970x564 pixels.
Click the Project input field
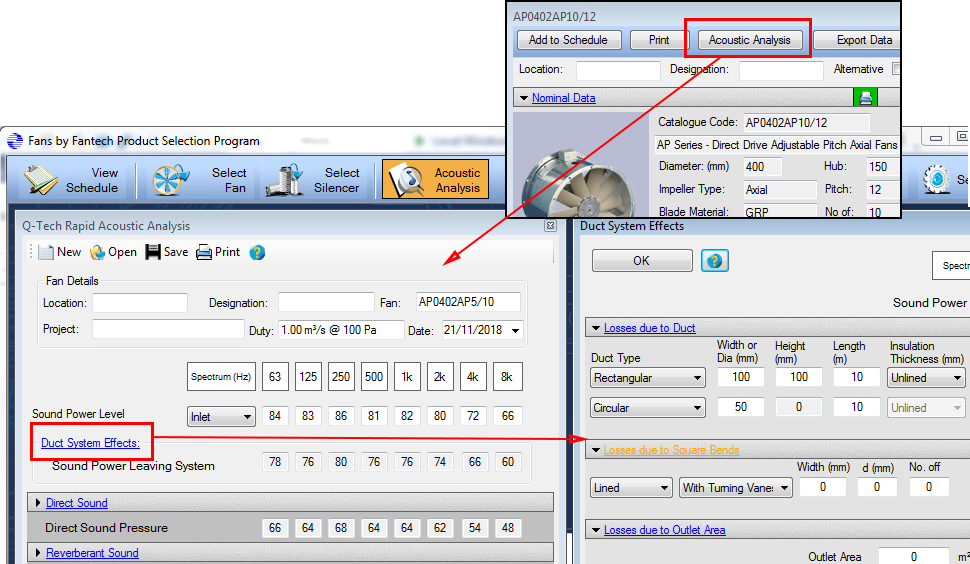(x=168, y=330)
